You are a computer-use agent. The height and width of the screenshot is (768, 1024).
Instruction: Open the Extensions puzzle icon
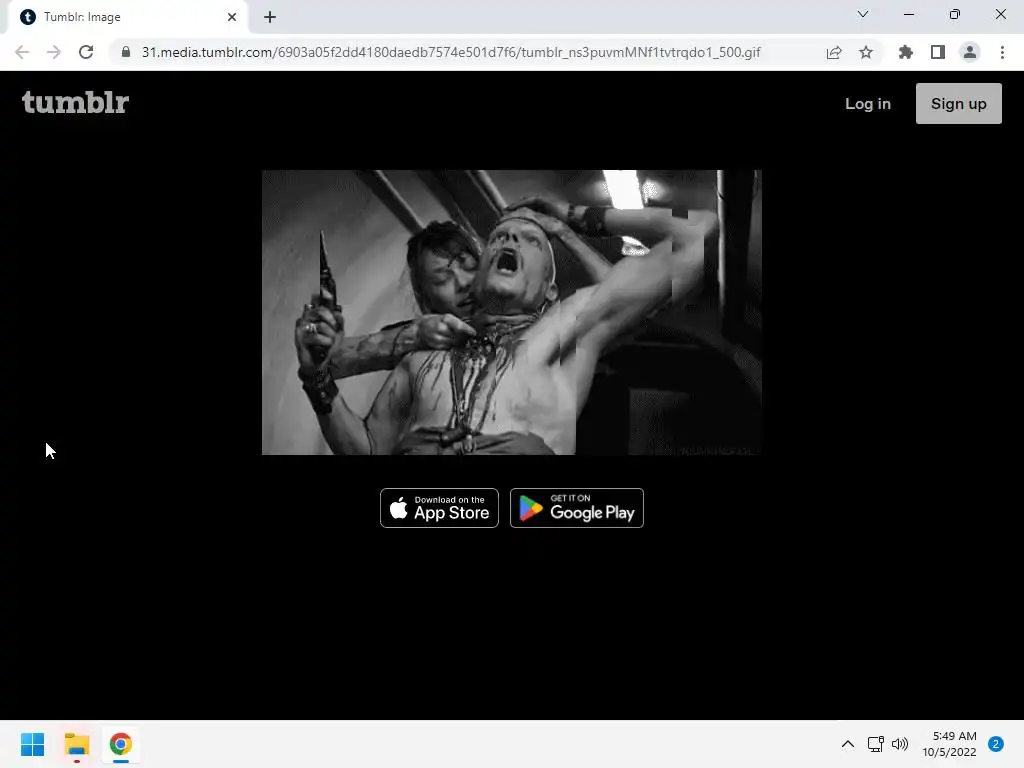point(905,52)
